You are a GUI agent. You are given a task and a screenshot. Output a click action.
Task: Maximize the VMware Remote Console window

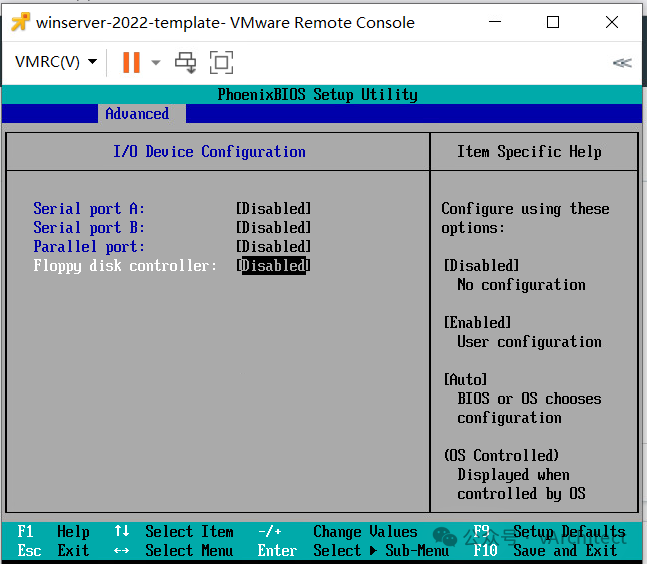553,22
